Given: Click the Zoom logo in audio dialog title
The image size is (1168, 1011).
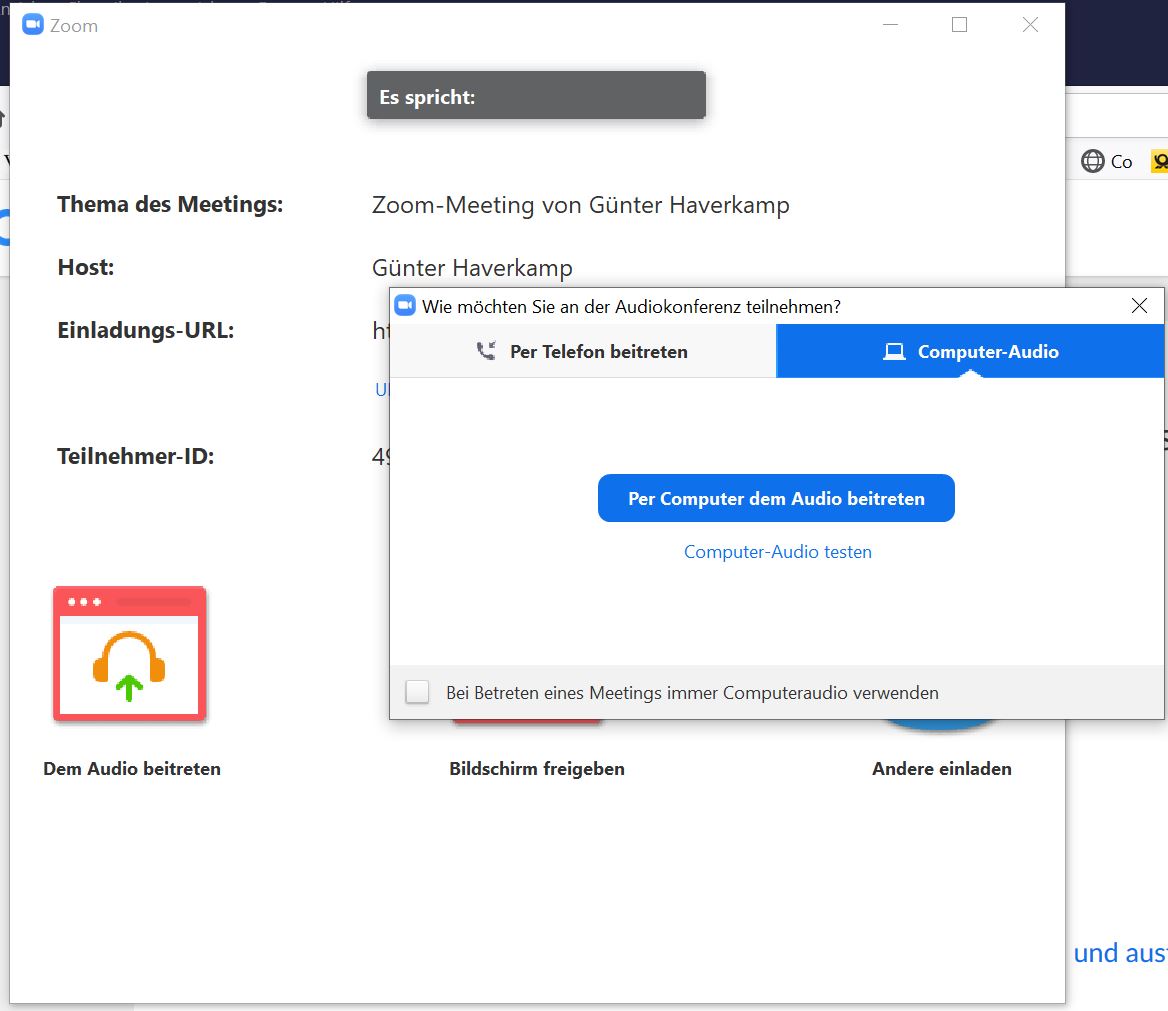Looking at the screenshot, I should point(404,305).
